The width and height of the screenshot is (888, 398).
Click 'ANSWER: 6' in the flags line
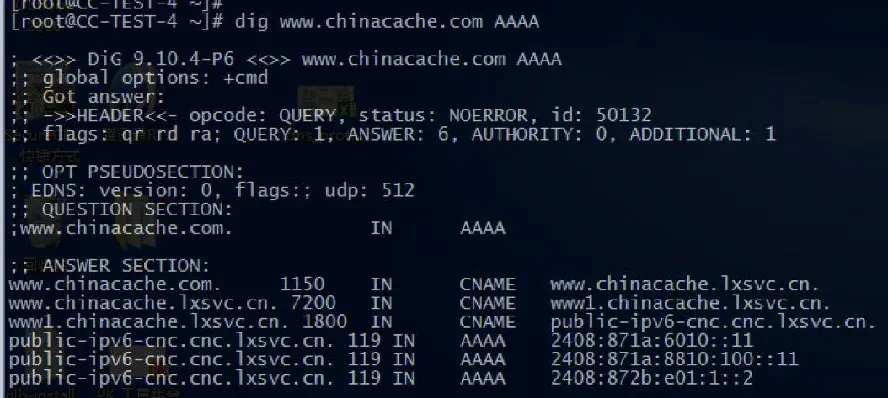403,134
